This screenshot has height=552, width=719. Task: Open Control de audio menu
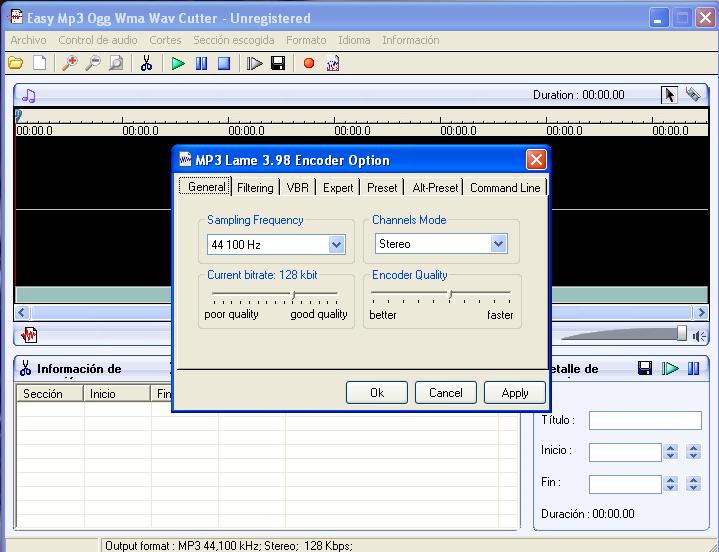point(98,40)
